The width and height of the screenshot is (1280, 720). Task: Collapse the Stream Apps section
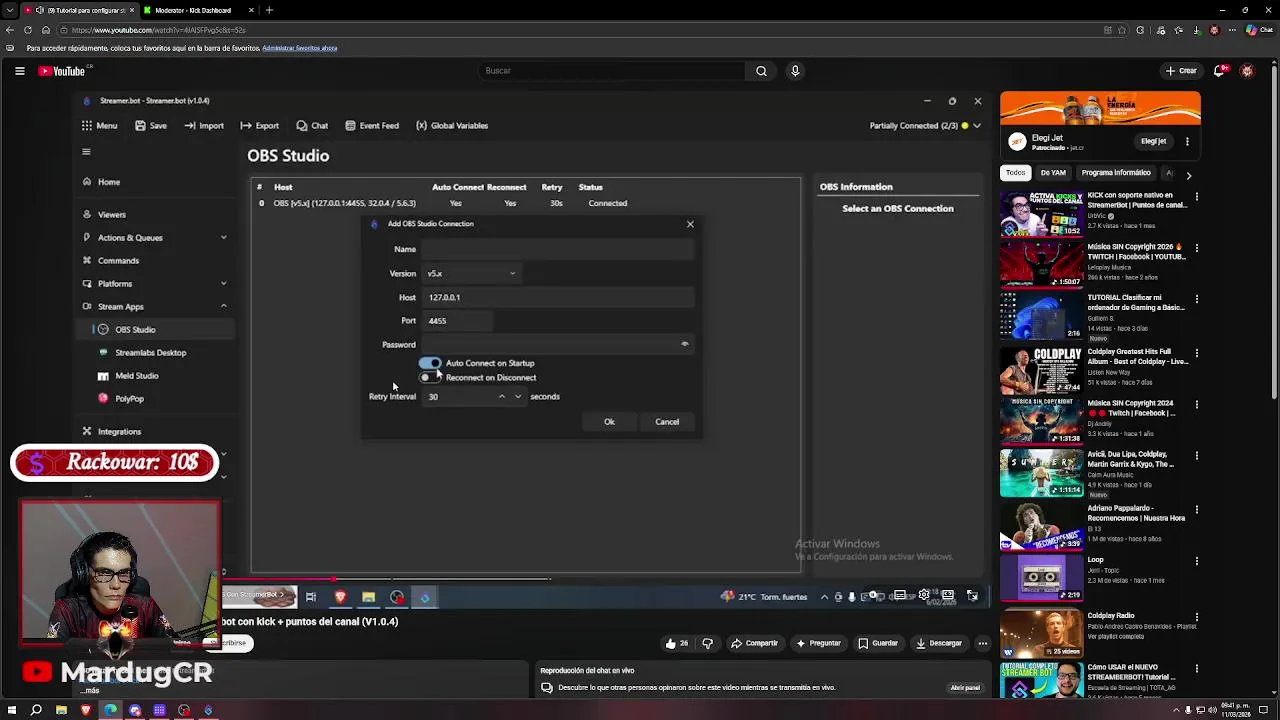pos(223,307)
